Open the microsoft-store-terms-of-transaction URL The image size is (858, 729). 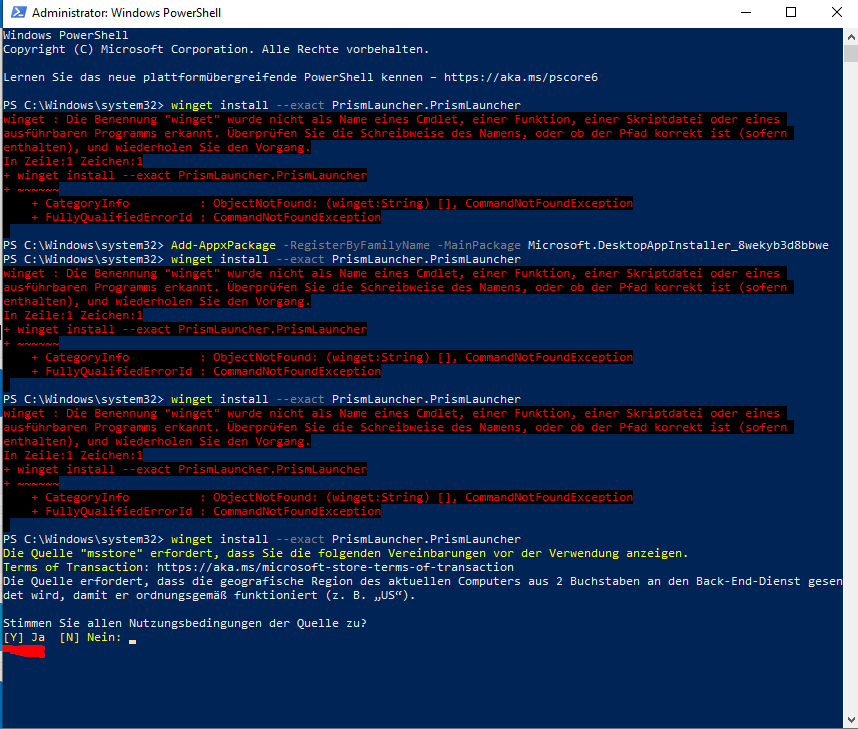pyautogui.click(x=335, y=567)
